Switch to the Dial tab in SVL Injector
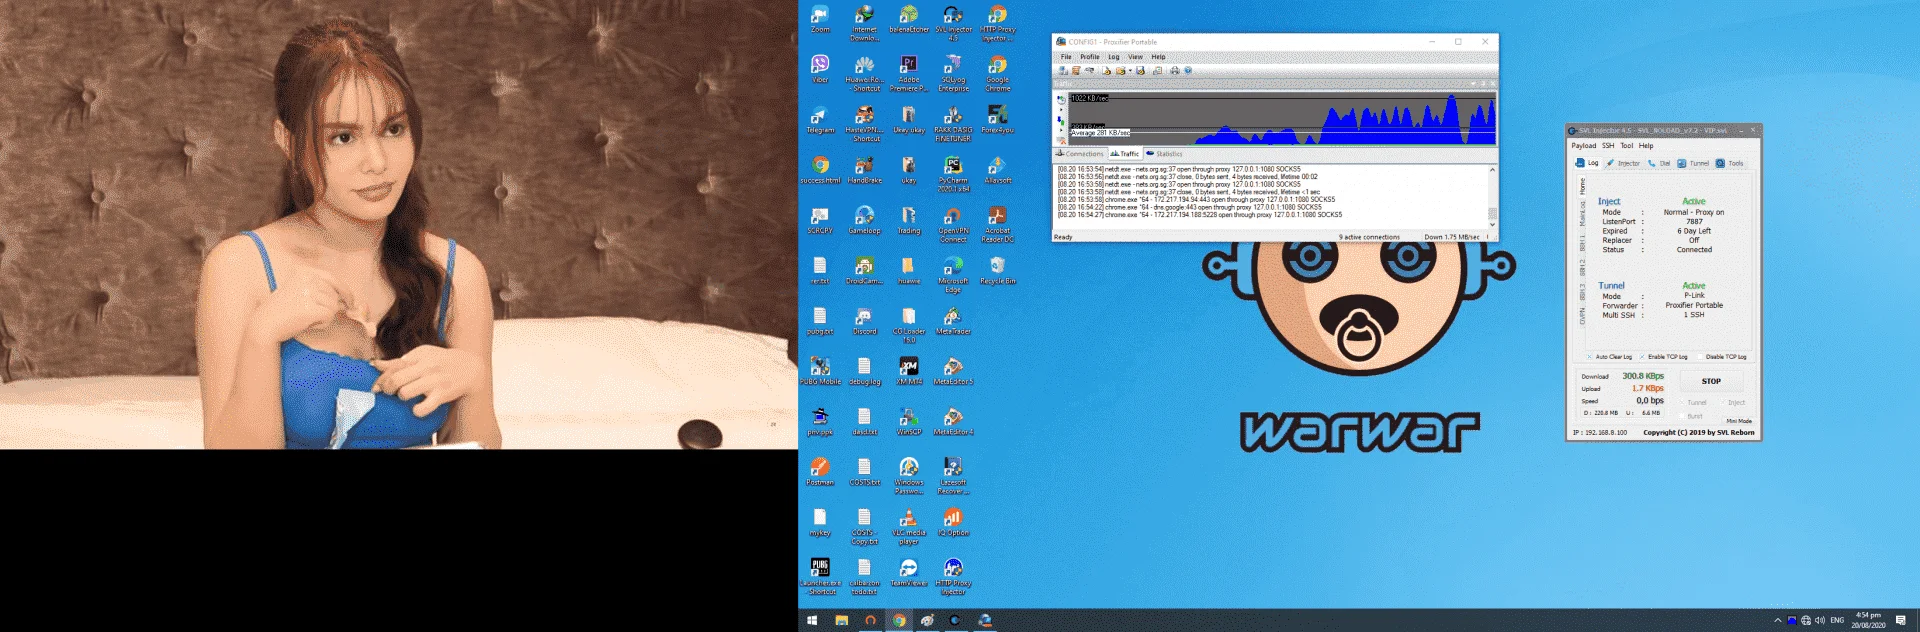The image size is (1920, 632). (1658, 163)
